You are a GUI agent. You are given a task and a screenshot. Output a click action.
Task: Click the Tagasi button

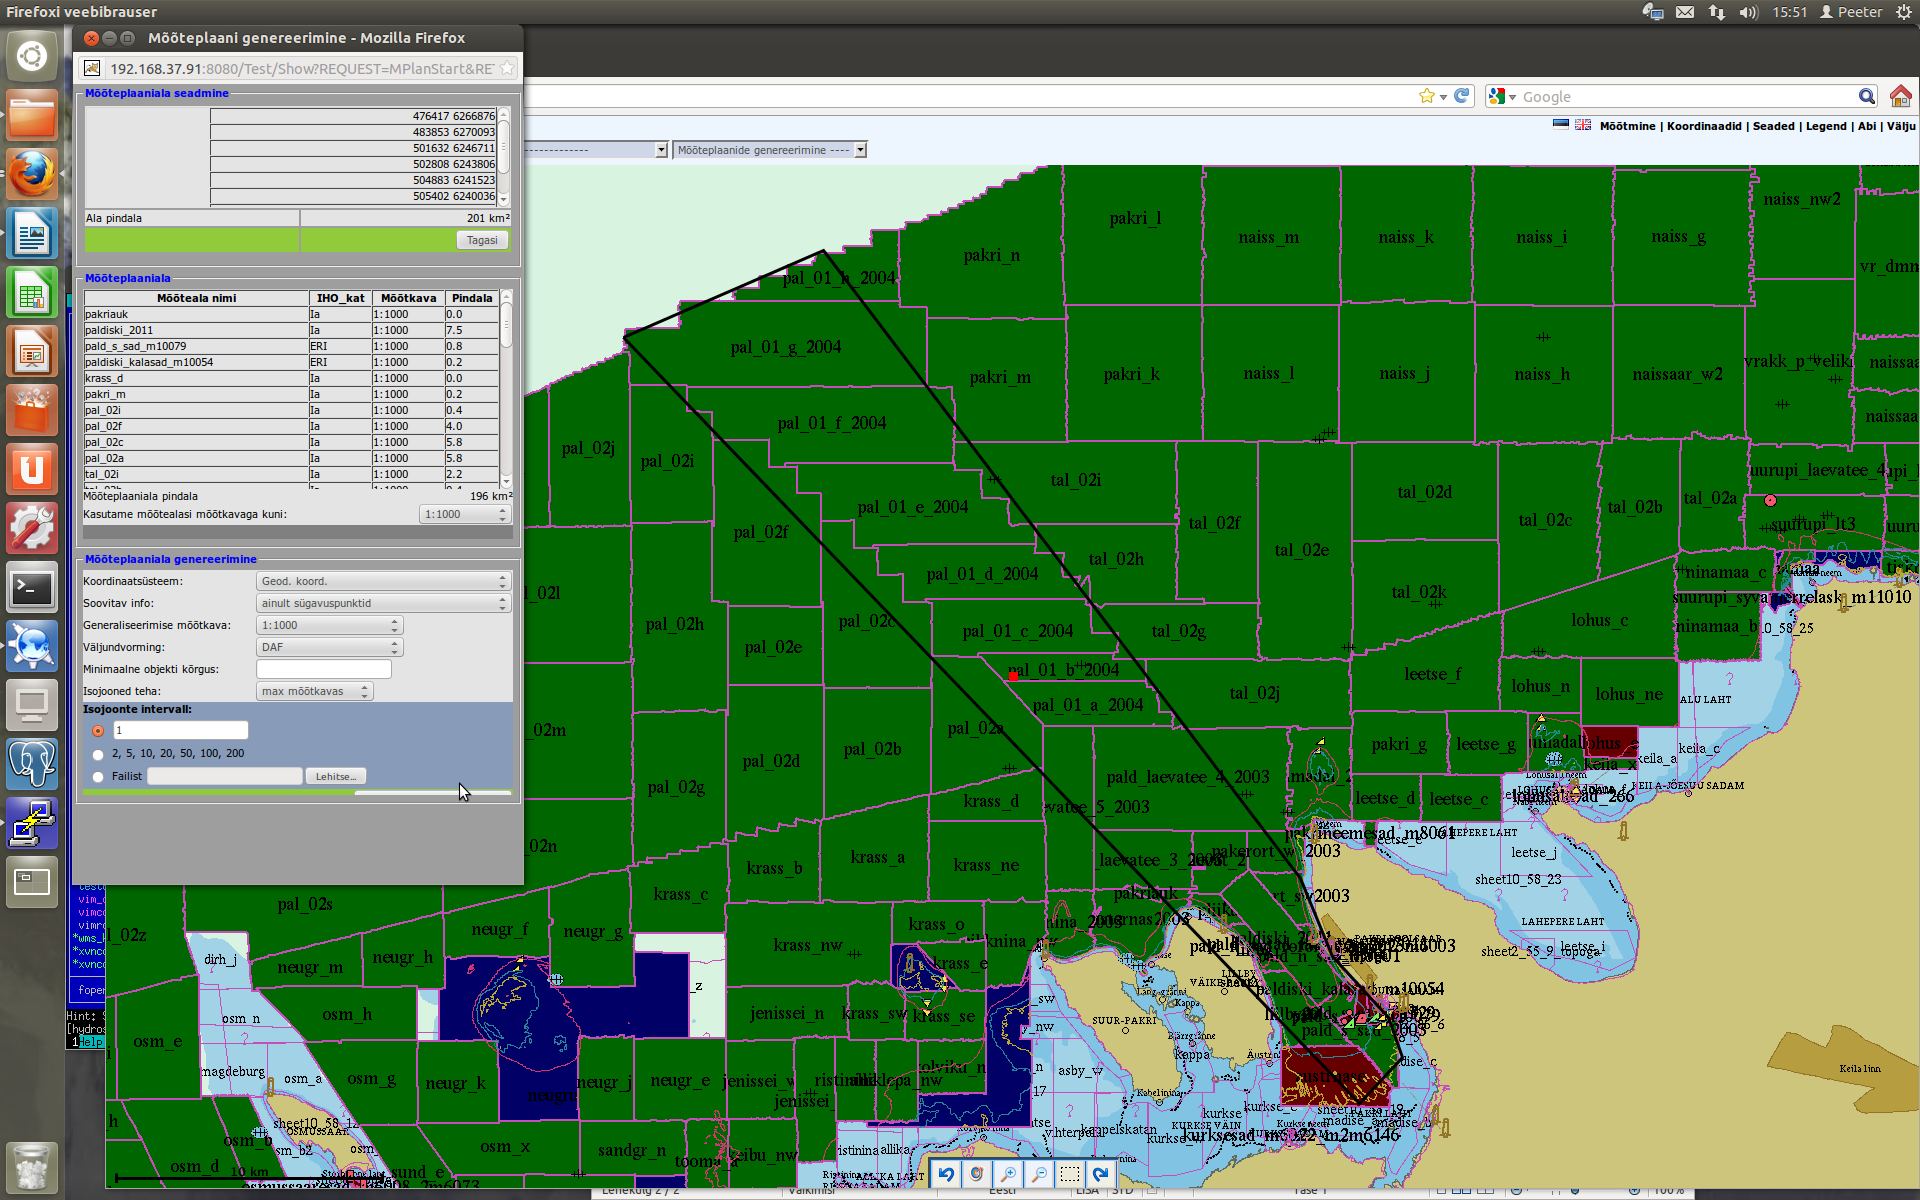pyautogui.click(x=482, y=240)
